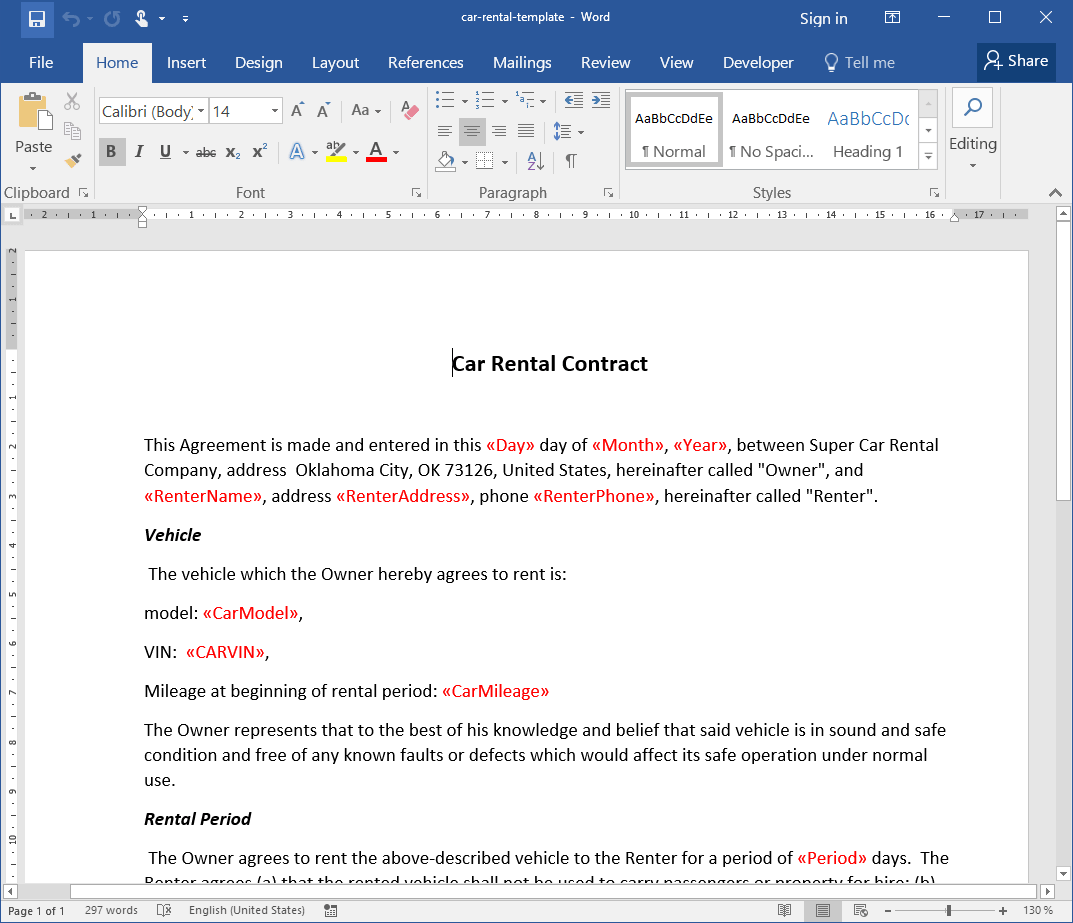
Task: Open the Format Painter
Action: (x=71, y=159)
